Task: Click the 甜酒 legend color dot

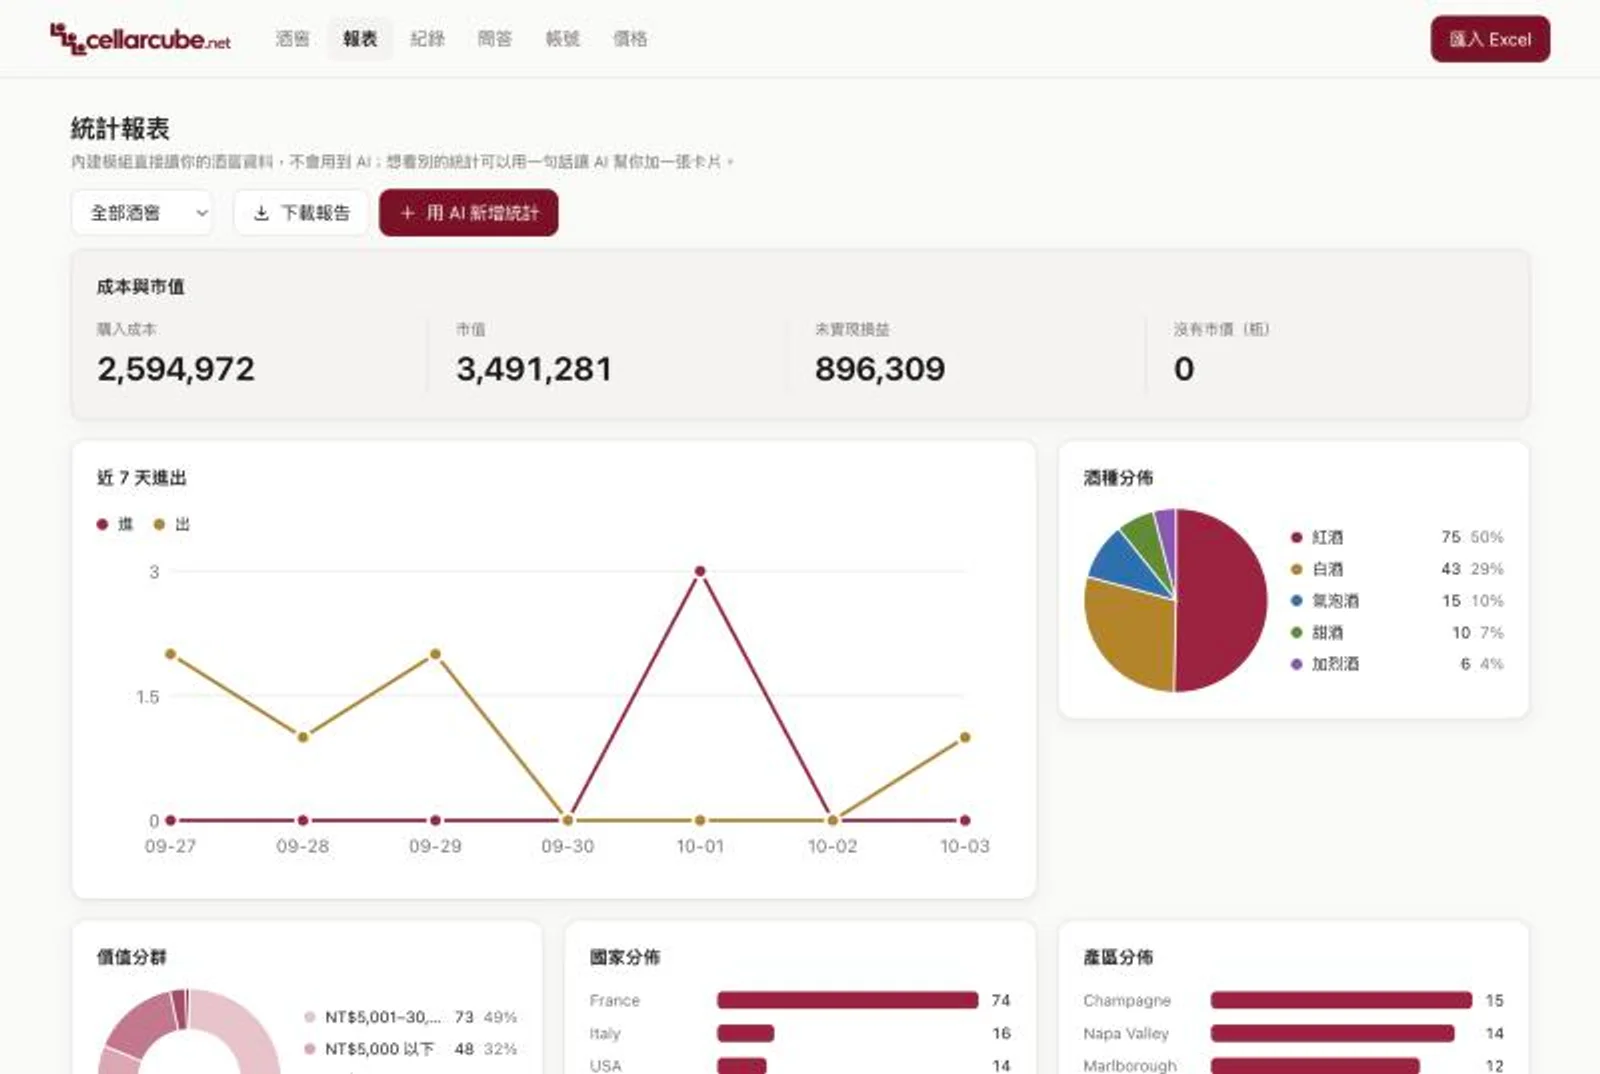Action: 1296,632
